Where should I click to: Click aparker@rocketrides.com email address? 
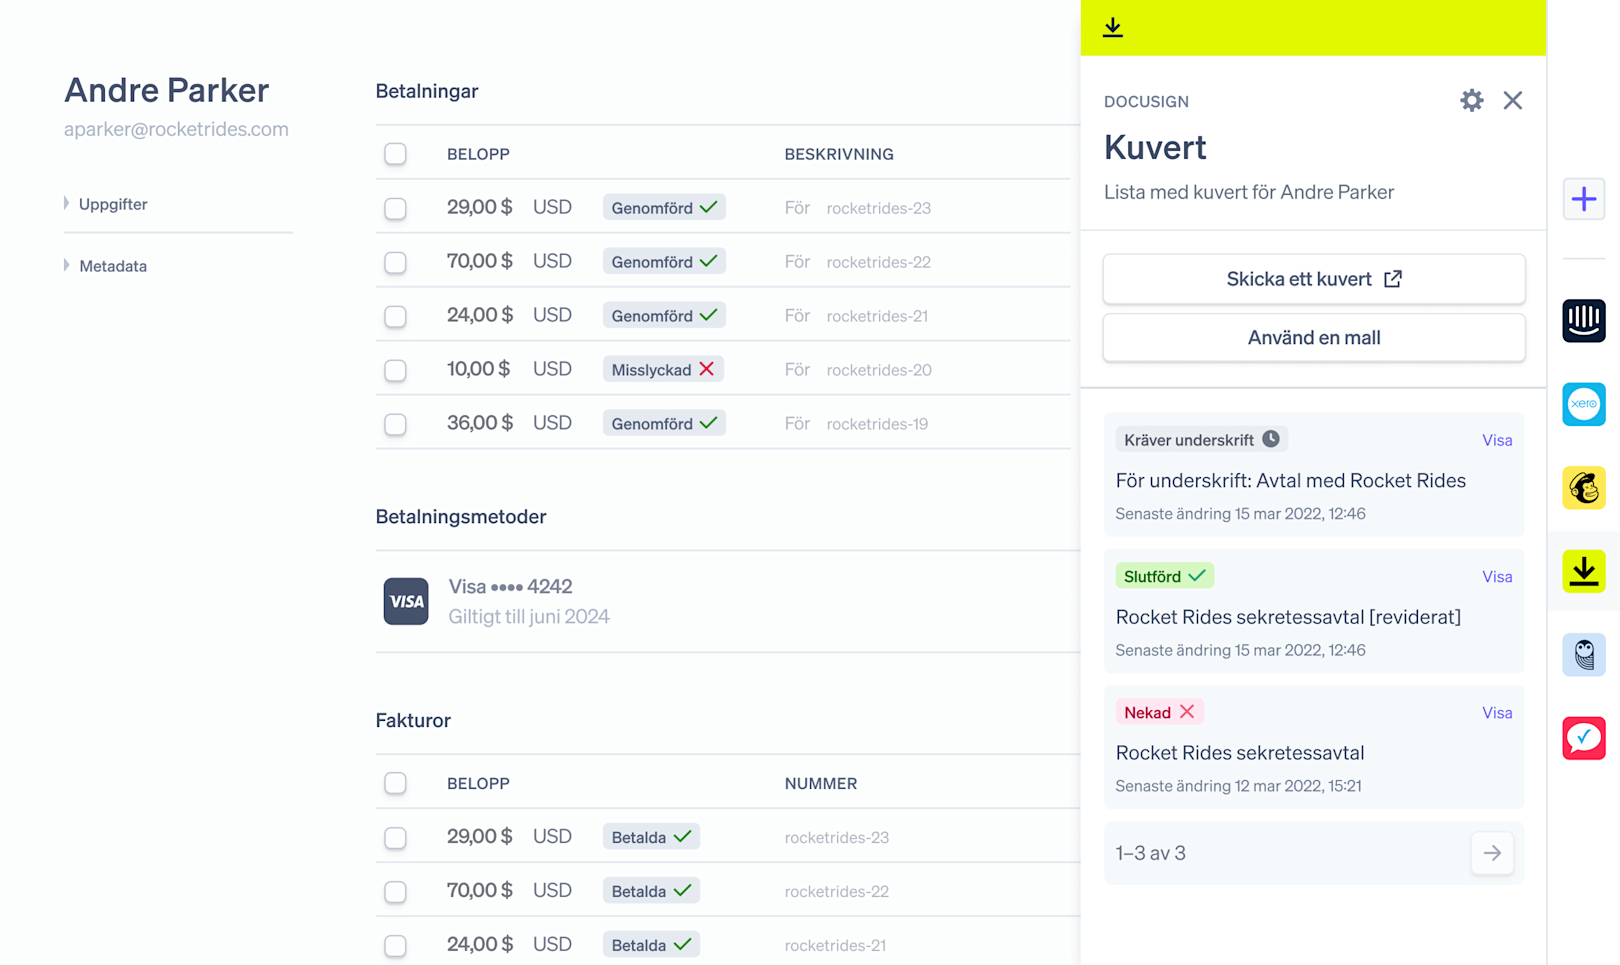(x=176, y=129)
